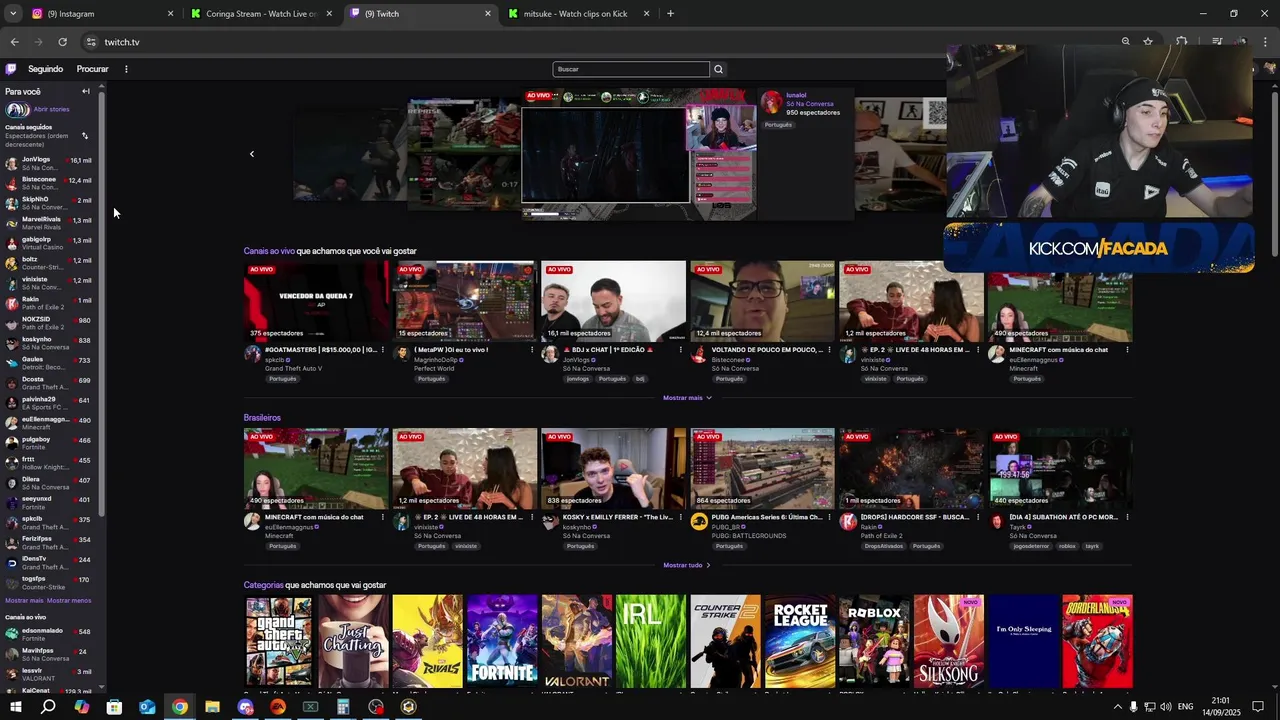Click the featured carousel stream player
This screenshot has height=720, width=1280.
pyautogui.click(x=639, y=153)
